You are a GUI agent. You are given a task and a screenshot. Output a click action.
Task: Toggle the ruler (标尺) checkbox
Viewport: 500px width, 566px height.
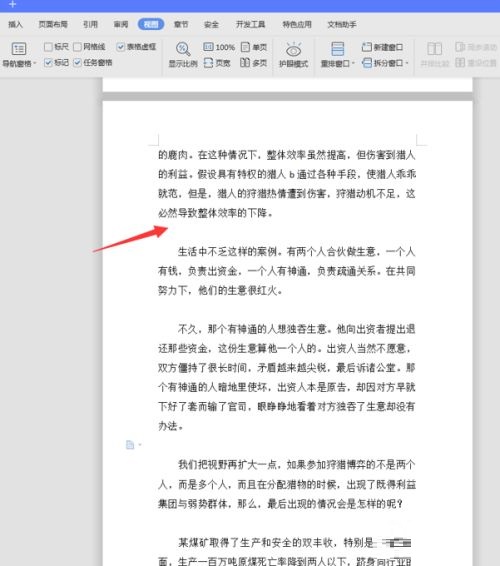(48, 47)
